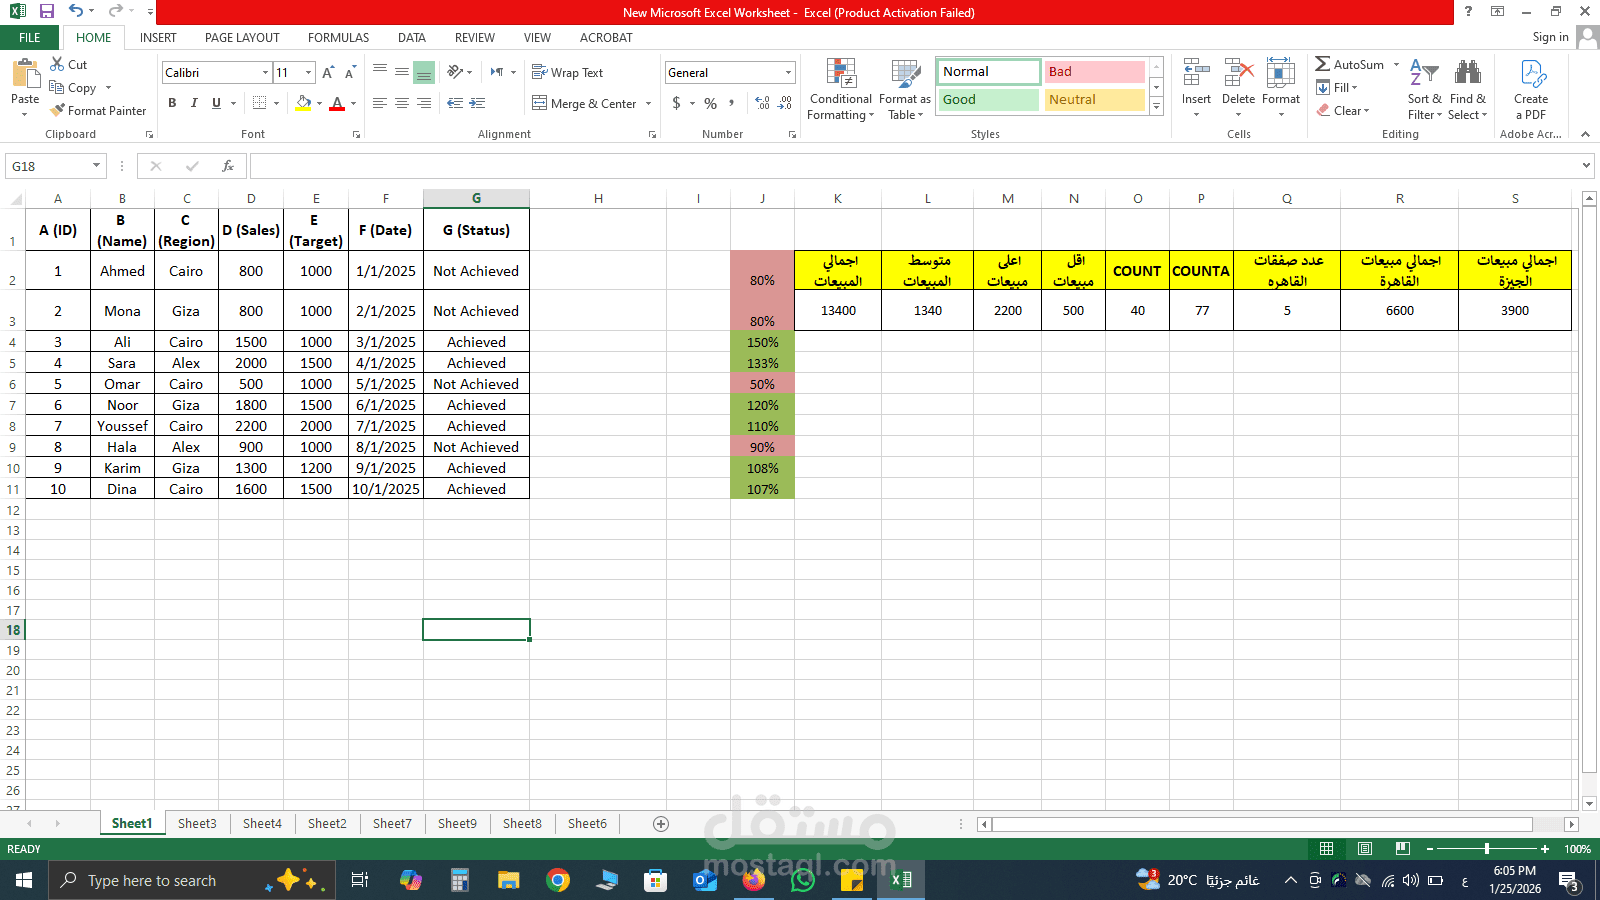Image resolution: width=1600 pixels, height=900 pixels.
Task: Click Merge & Center button
Action: click(x=590, y=103)
